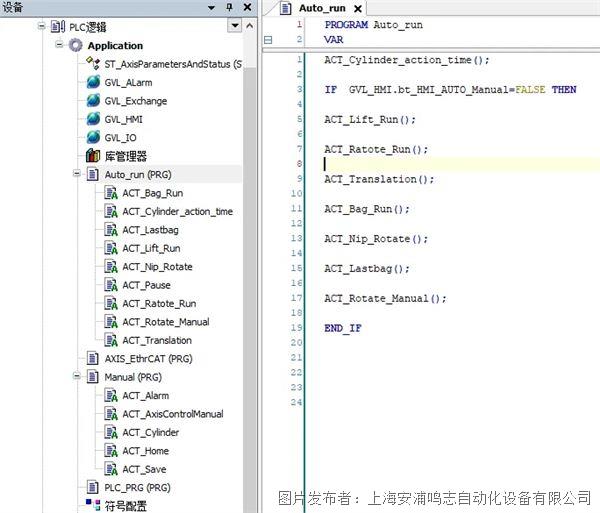Close the Auto_run editor tab

click(357, 8)
